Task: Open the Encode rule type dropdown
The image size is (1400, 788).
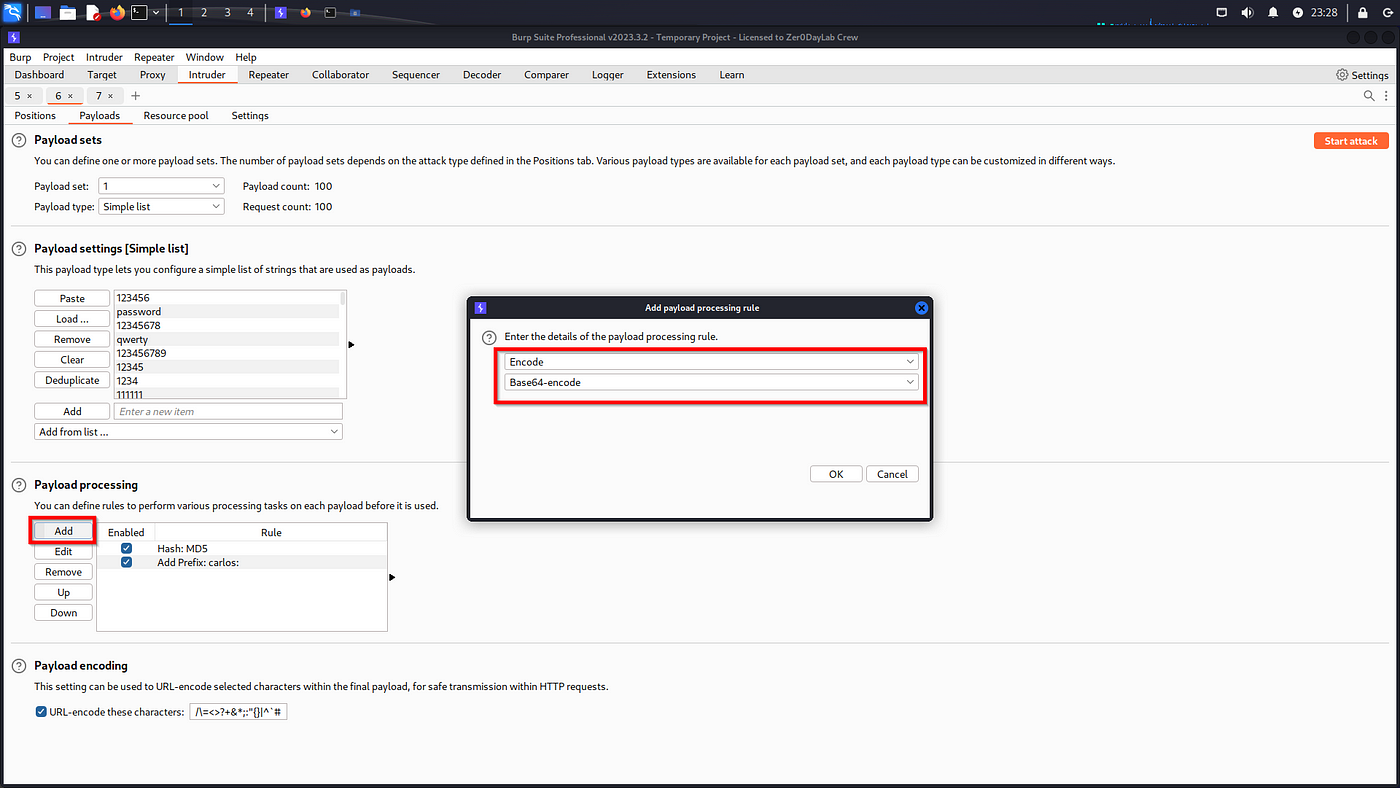Action: tap(712, 362)
